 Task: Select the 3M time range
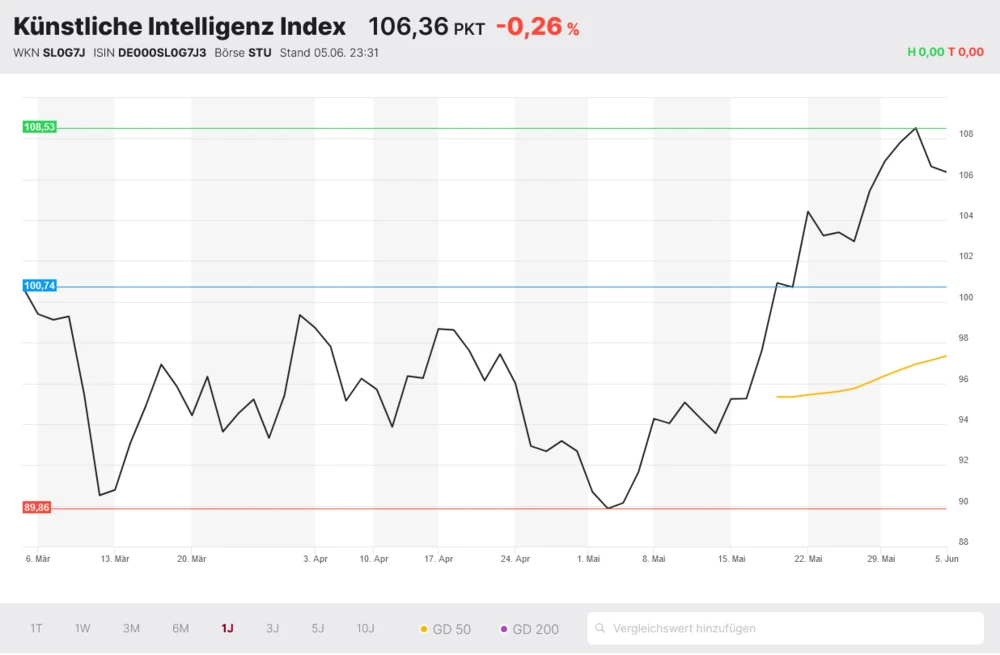[x=131, y=628]
